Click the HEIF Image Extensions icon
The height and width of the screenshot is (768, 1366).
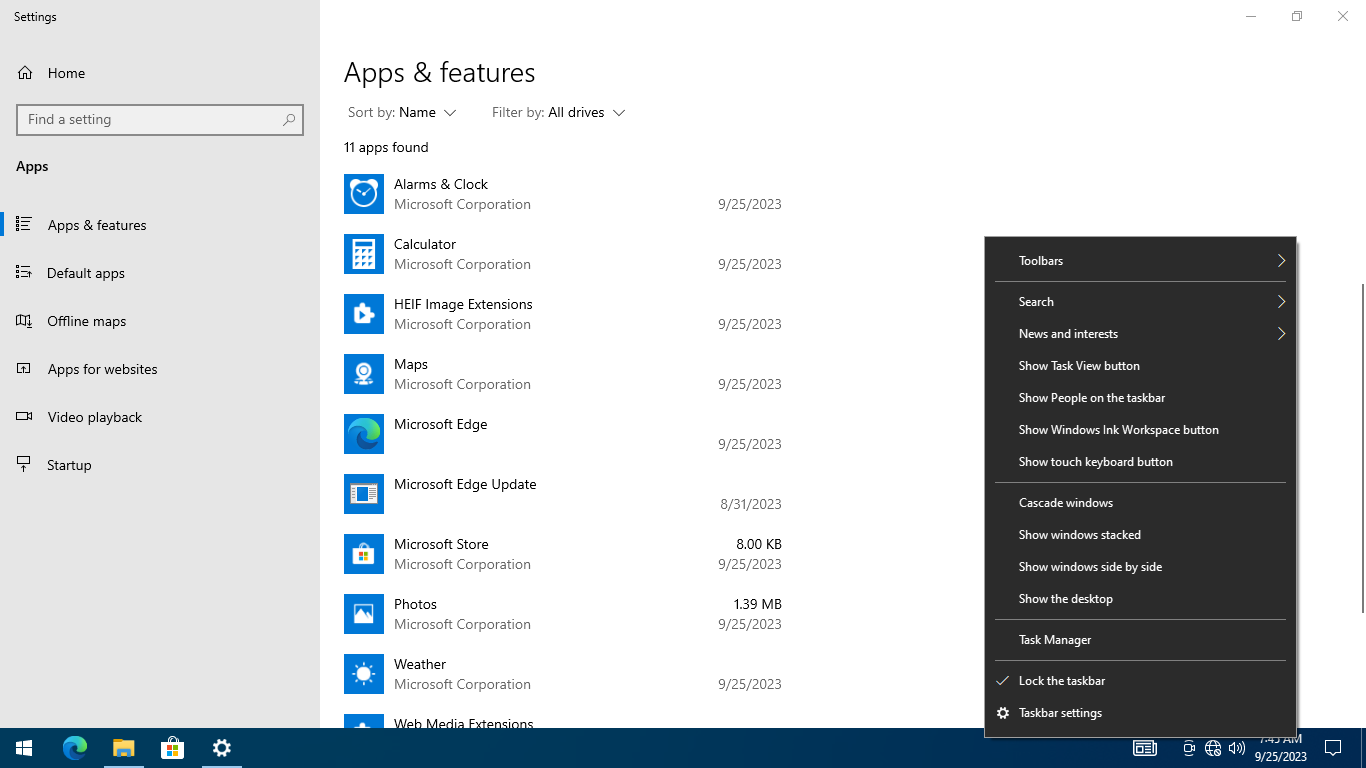pyautogui.click(x=364, y=314)
